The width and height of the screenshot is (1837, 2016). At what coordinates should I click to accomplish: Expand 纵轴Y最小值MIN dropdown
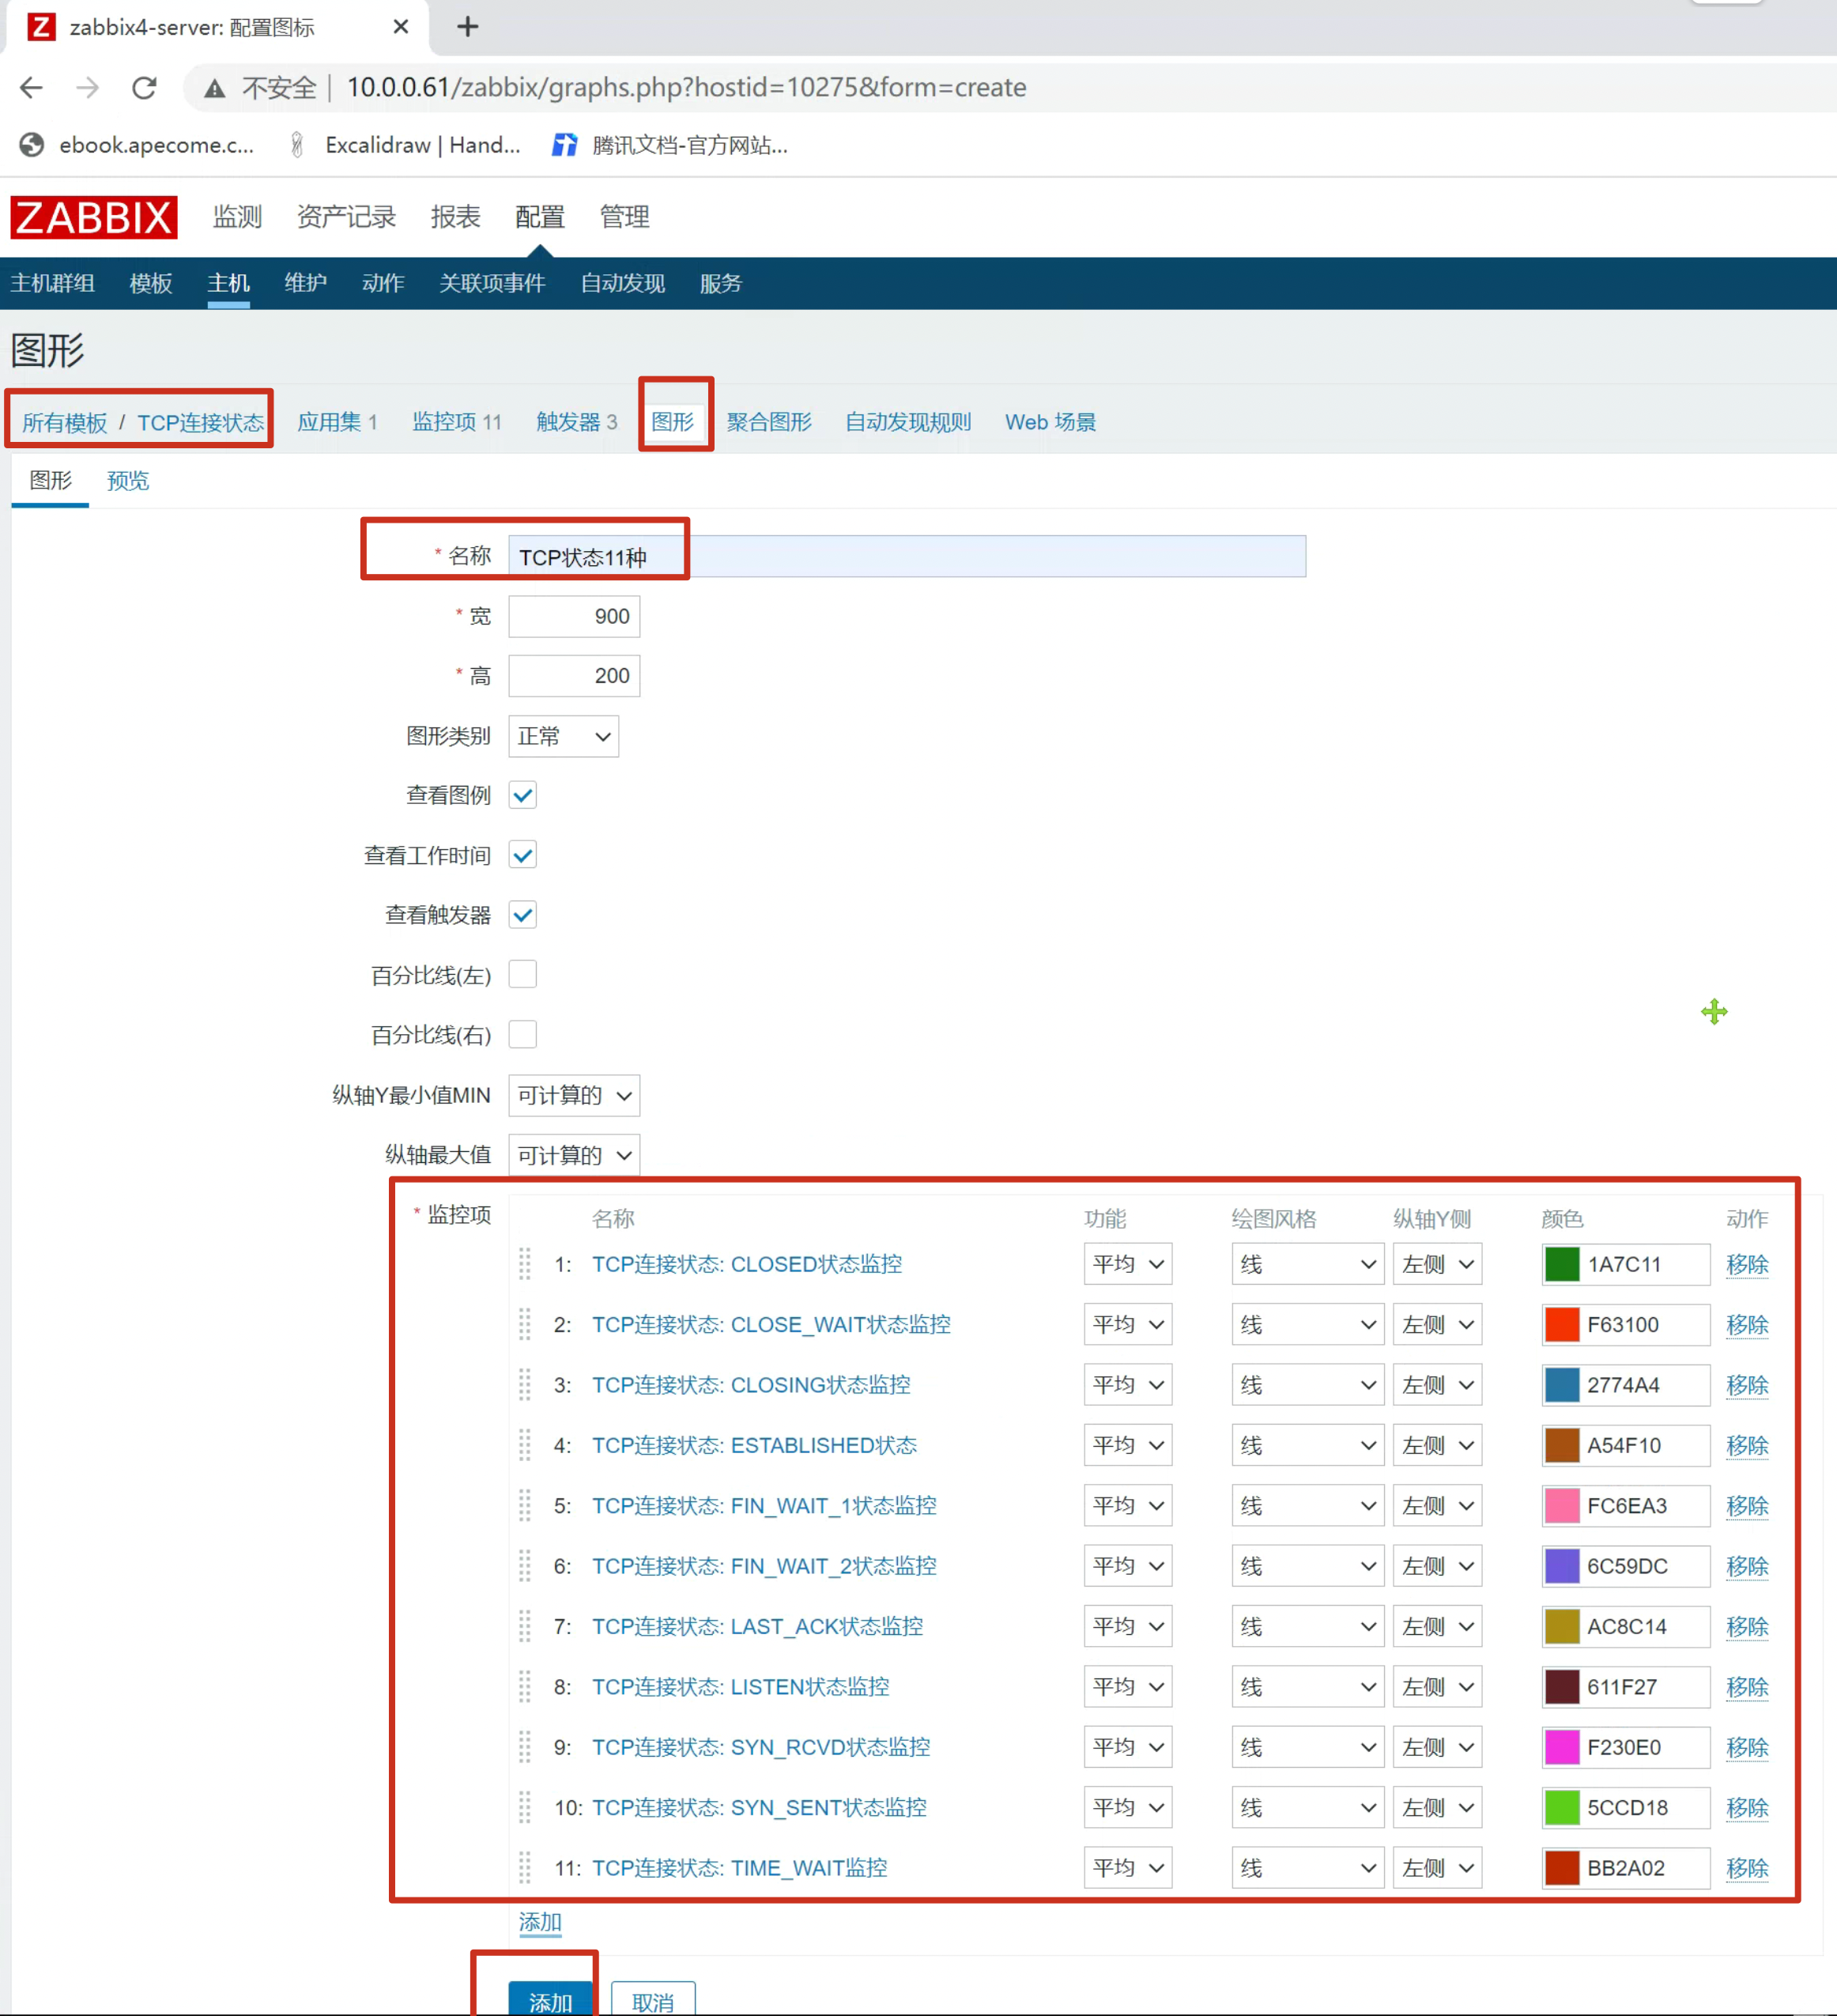click(x=573, y=1096)
